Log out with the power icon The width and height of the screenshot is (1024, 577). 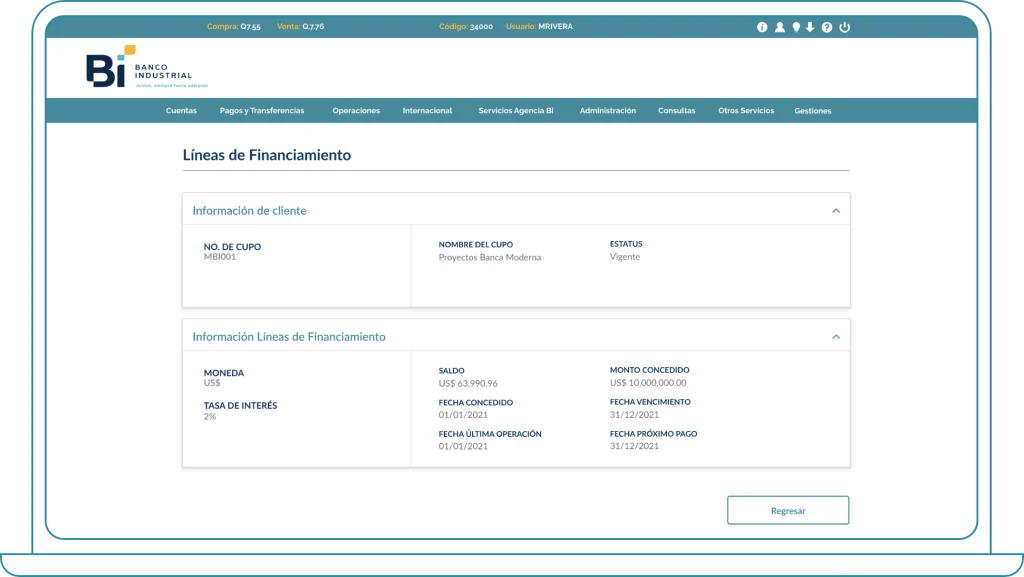point(845,27)
